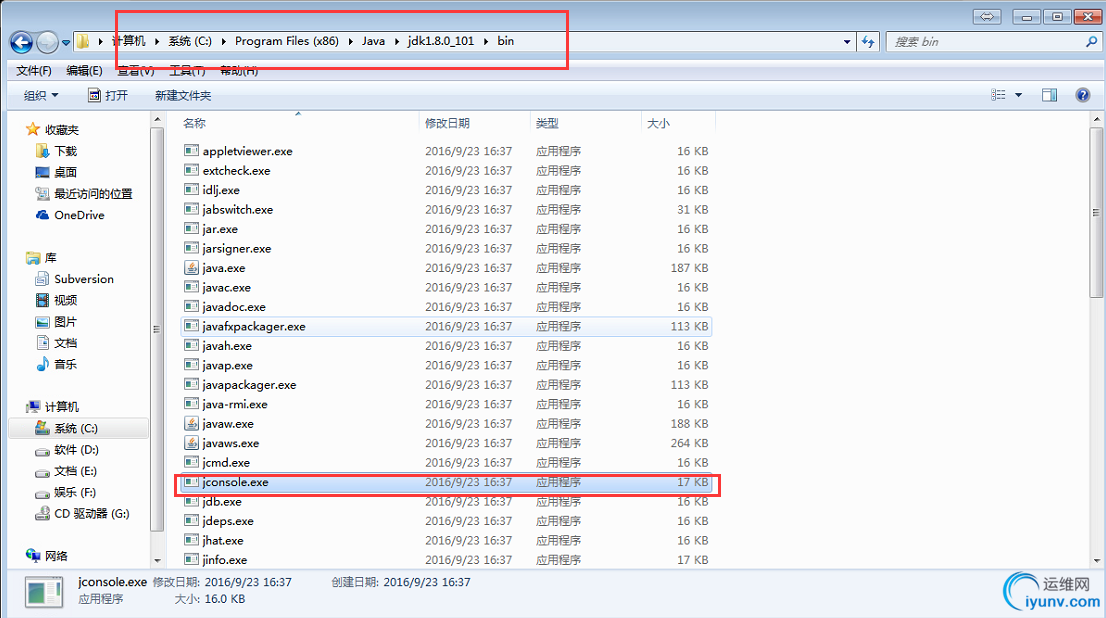This screenshot has width=1106, height=618.
Task: Select the jinfo.exe file name
Action: click(224, 560)
